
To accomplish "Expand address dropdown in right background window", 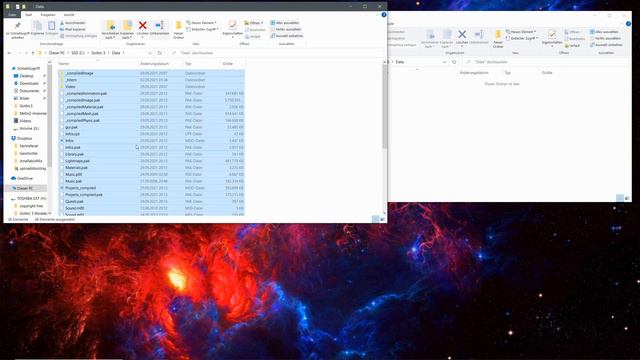I will [x=444, y=62].
